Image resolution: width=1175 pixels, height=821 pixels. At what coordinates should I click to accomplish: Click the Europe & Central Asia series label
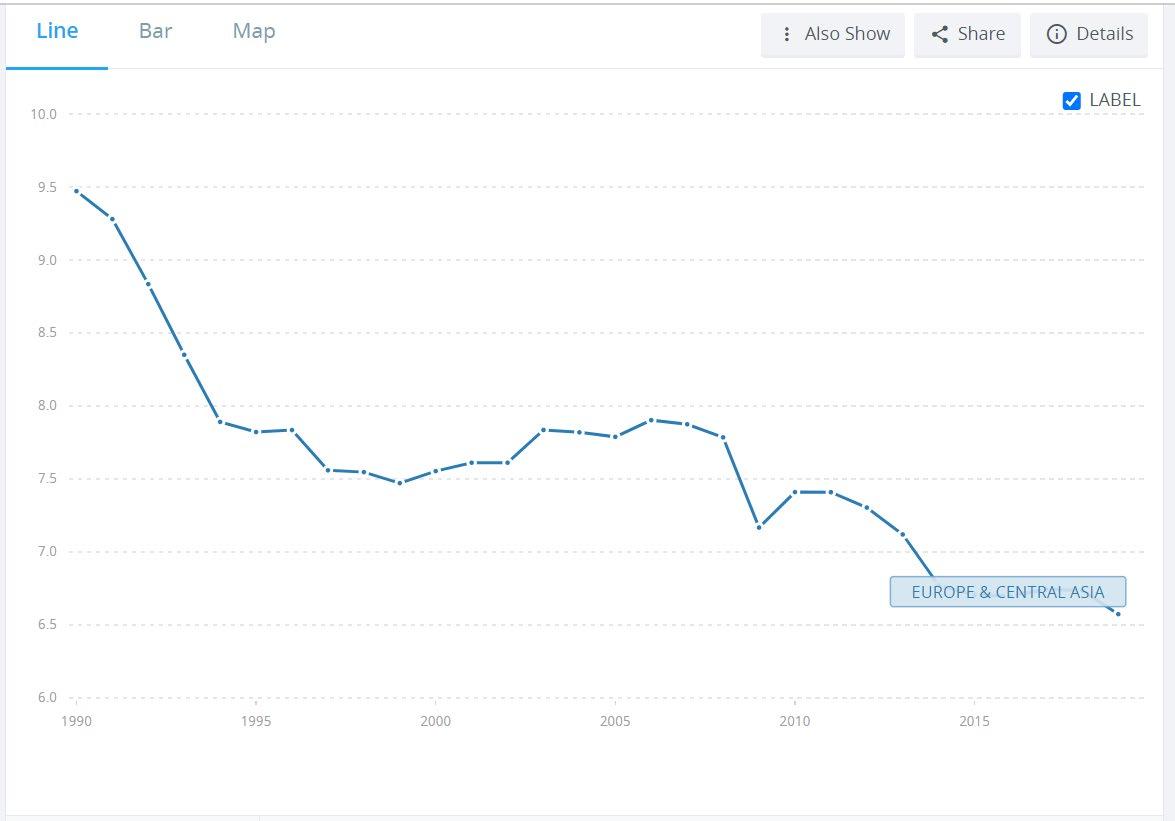(1007, 592)
